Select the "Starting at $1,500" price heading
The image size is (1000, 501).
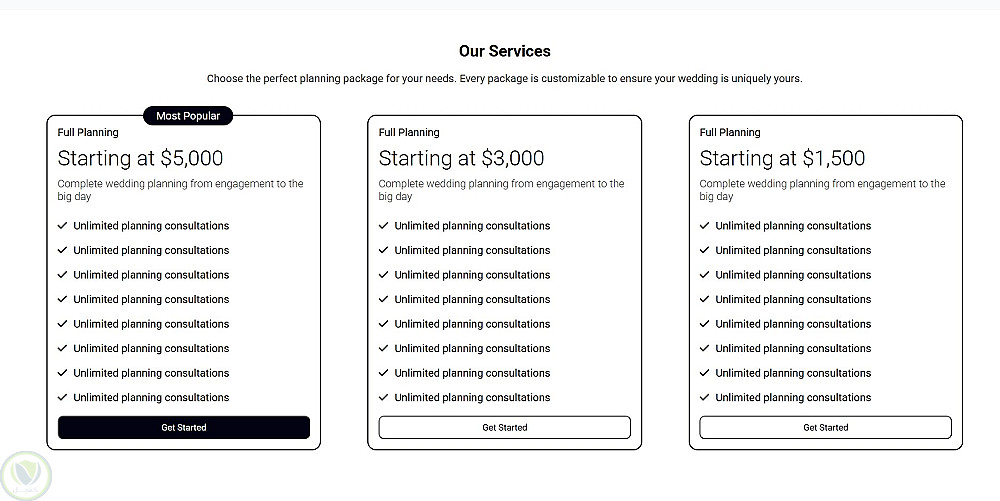click(782, 158)
